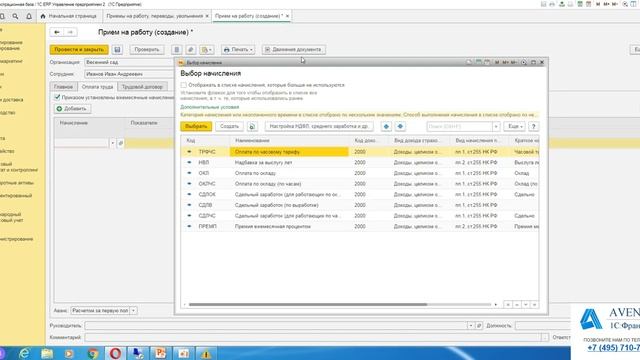Click search input field in dialog
Screen dimensions: 640x360
pos(460,127)
